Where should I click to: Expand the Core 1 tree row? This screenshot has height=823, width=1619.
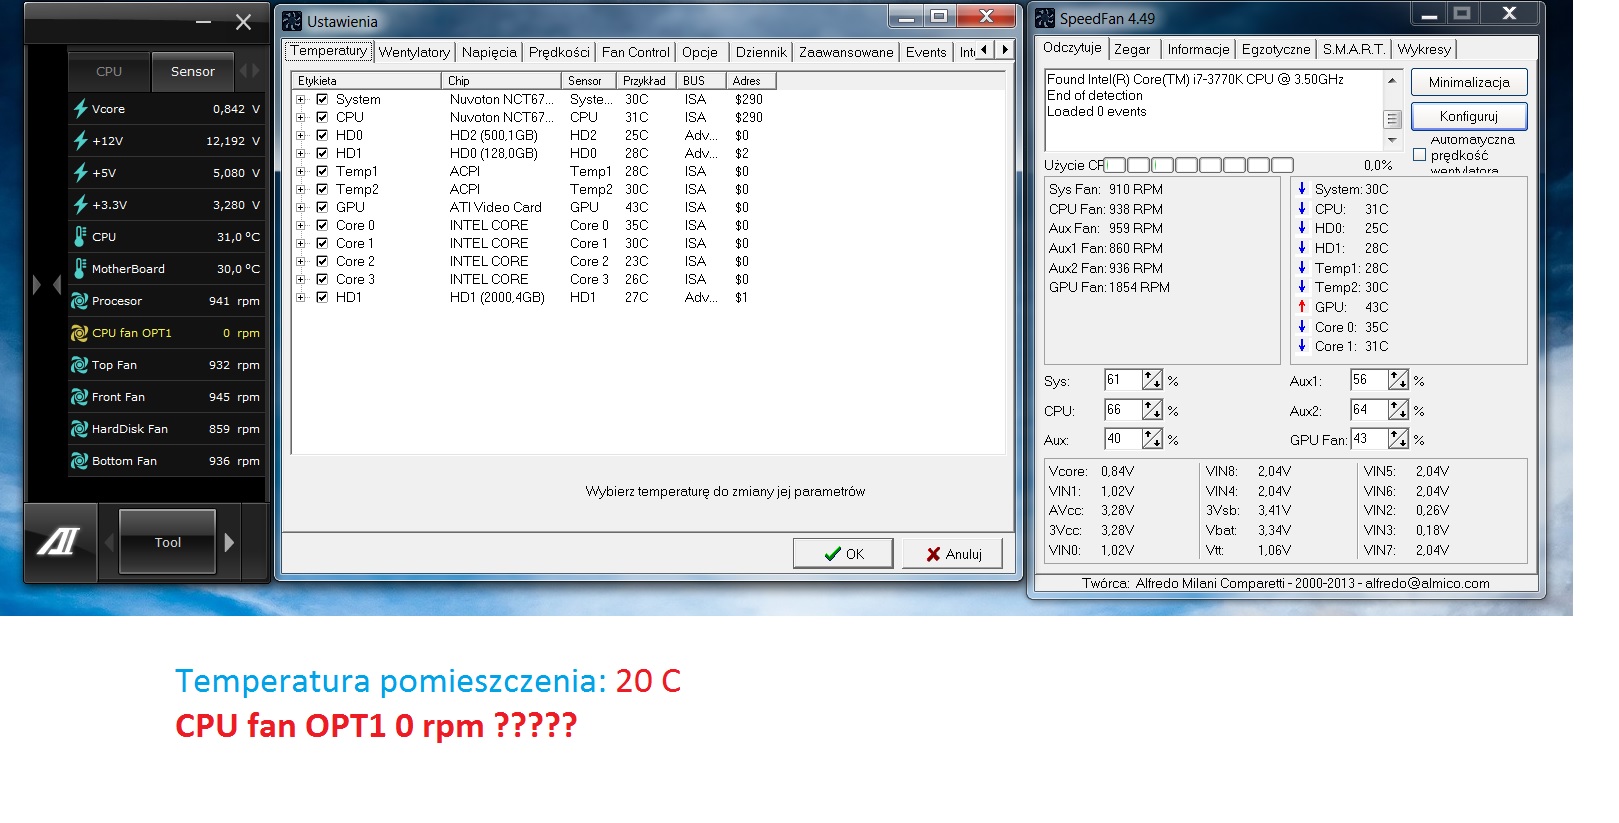[300, 243]
